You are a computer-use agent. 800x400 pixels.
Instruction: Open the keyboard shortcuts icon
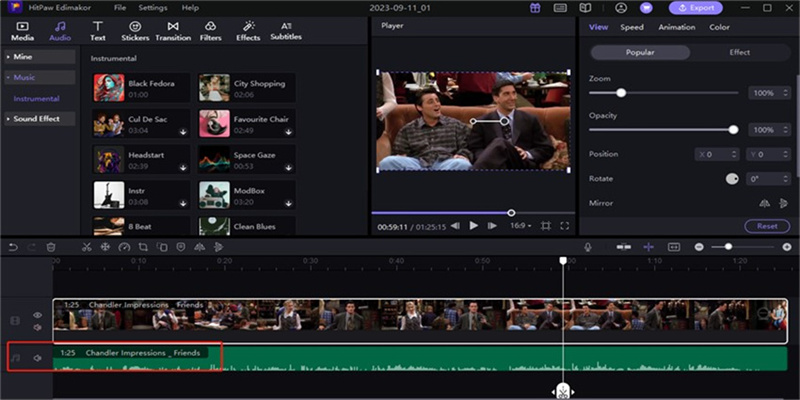click(560, 8)
